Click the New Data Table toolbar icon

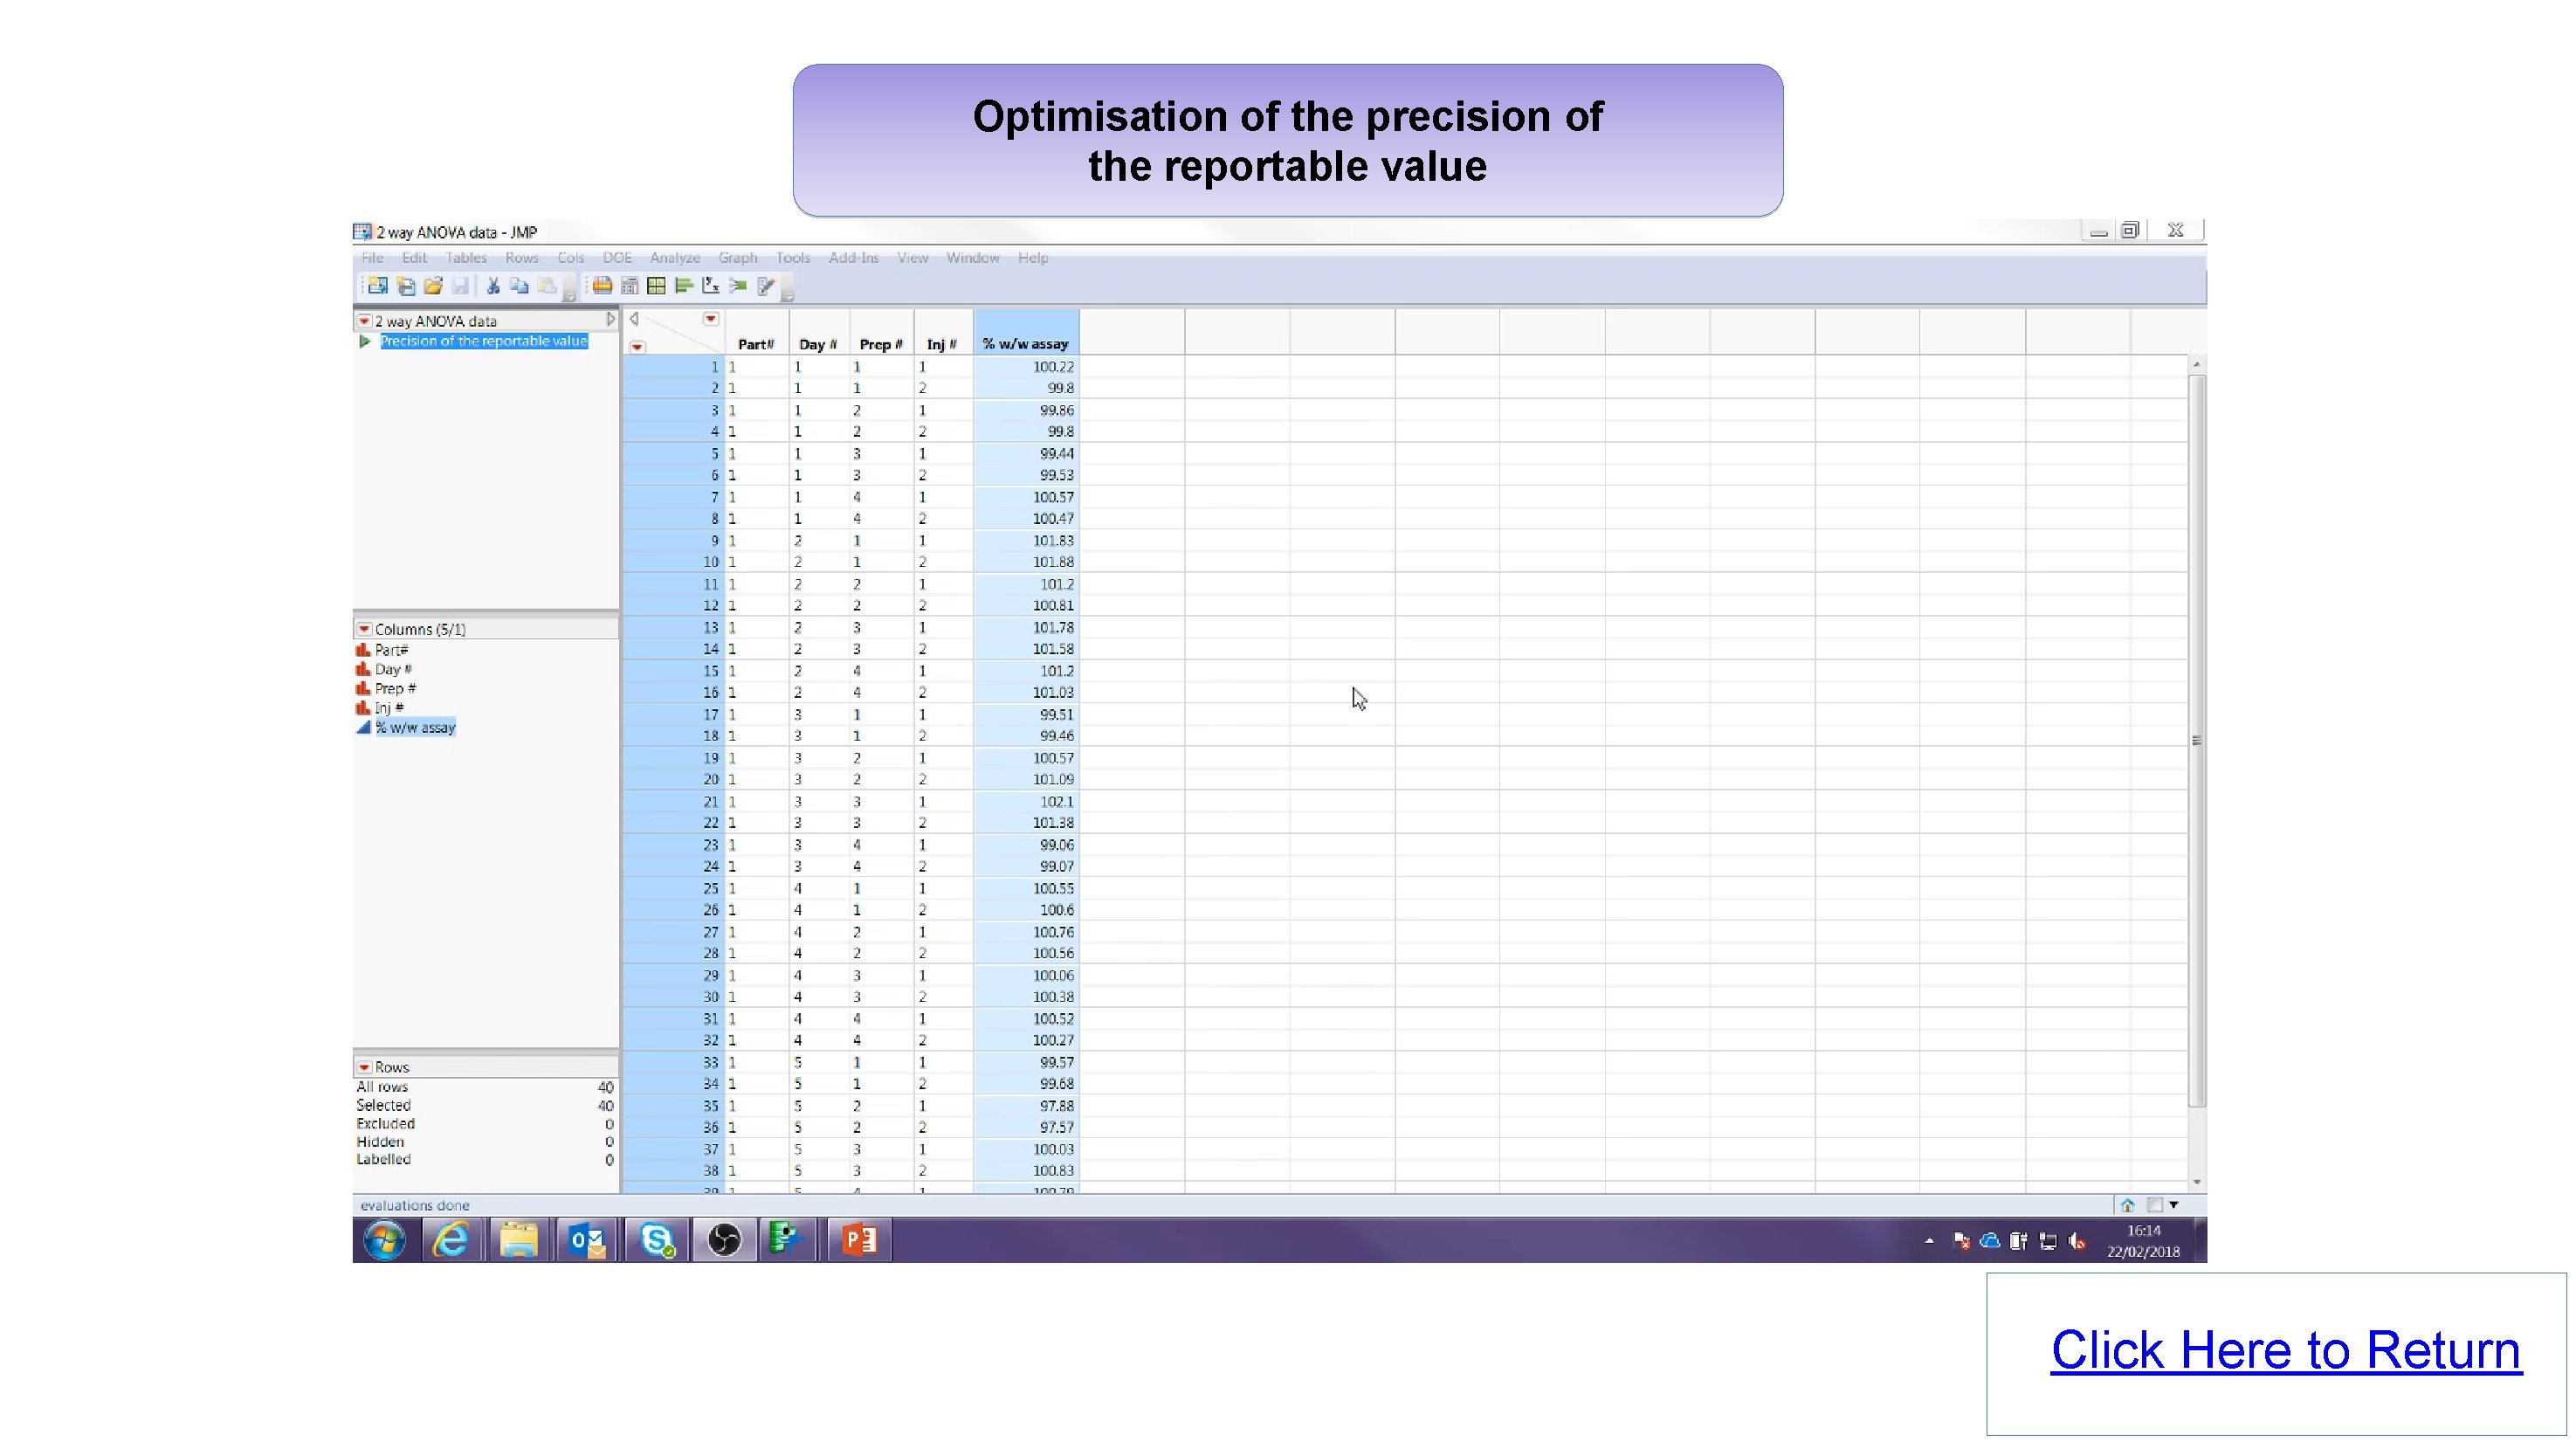(377, 286)
